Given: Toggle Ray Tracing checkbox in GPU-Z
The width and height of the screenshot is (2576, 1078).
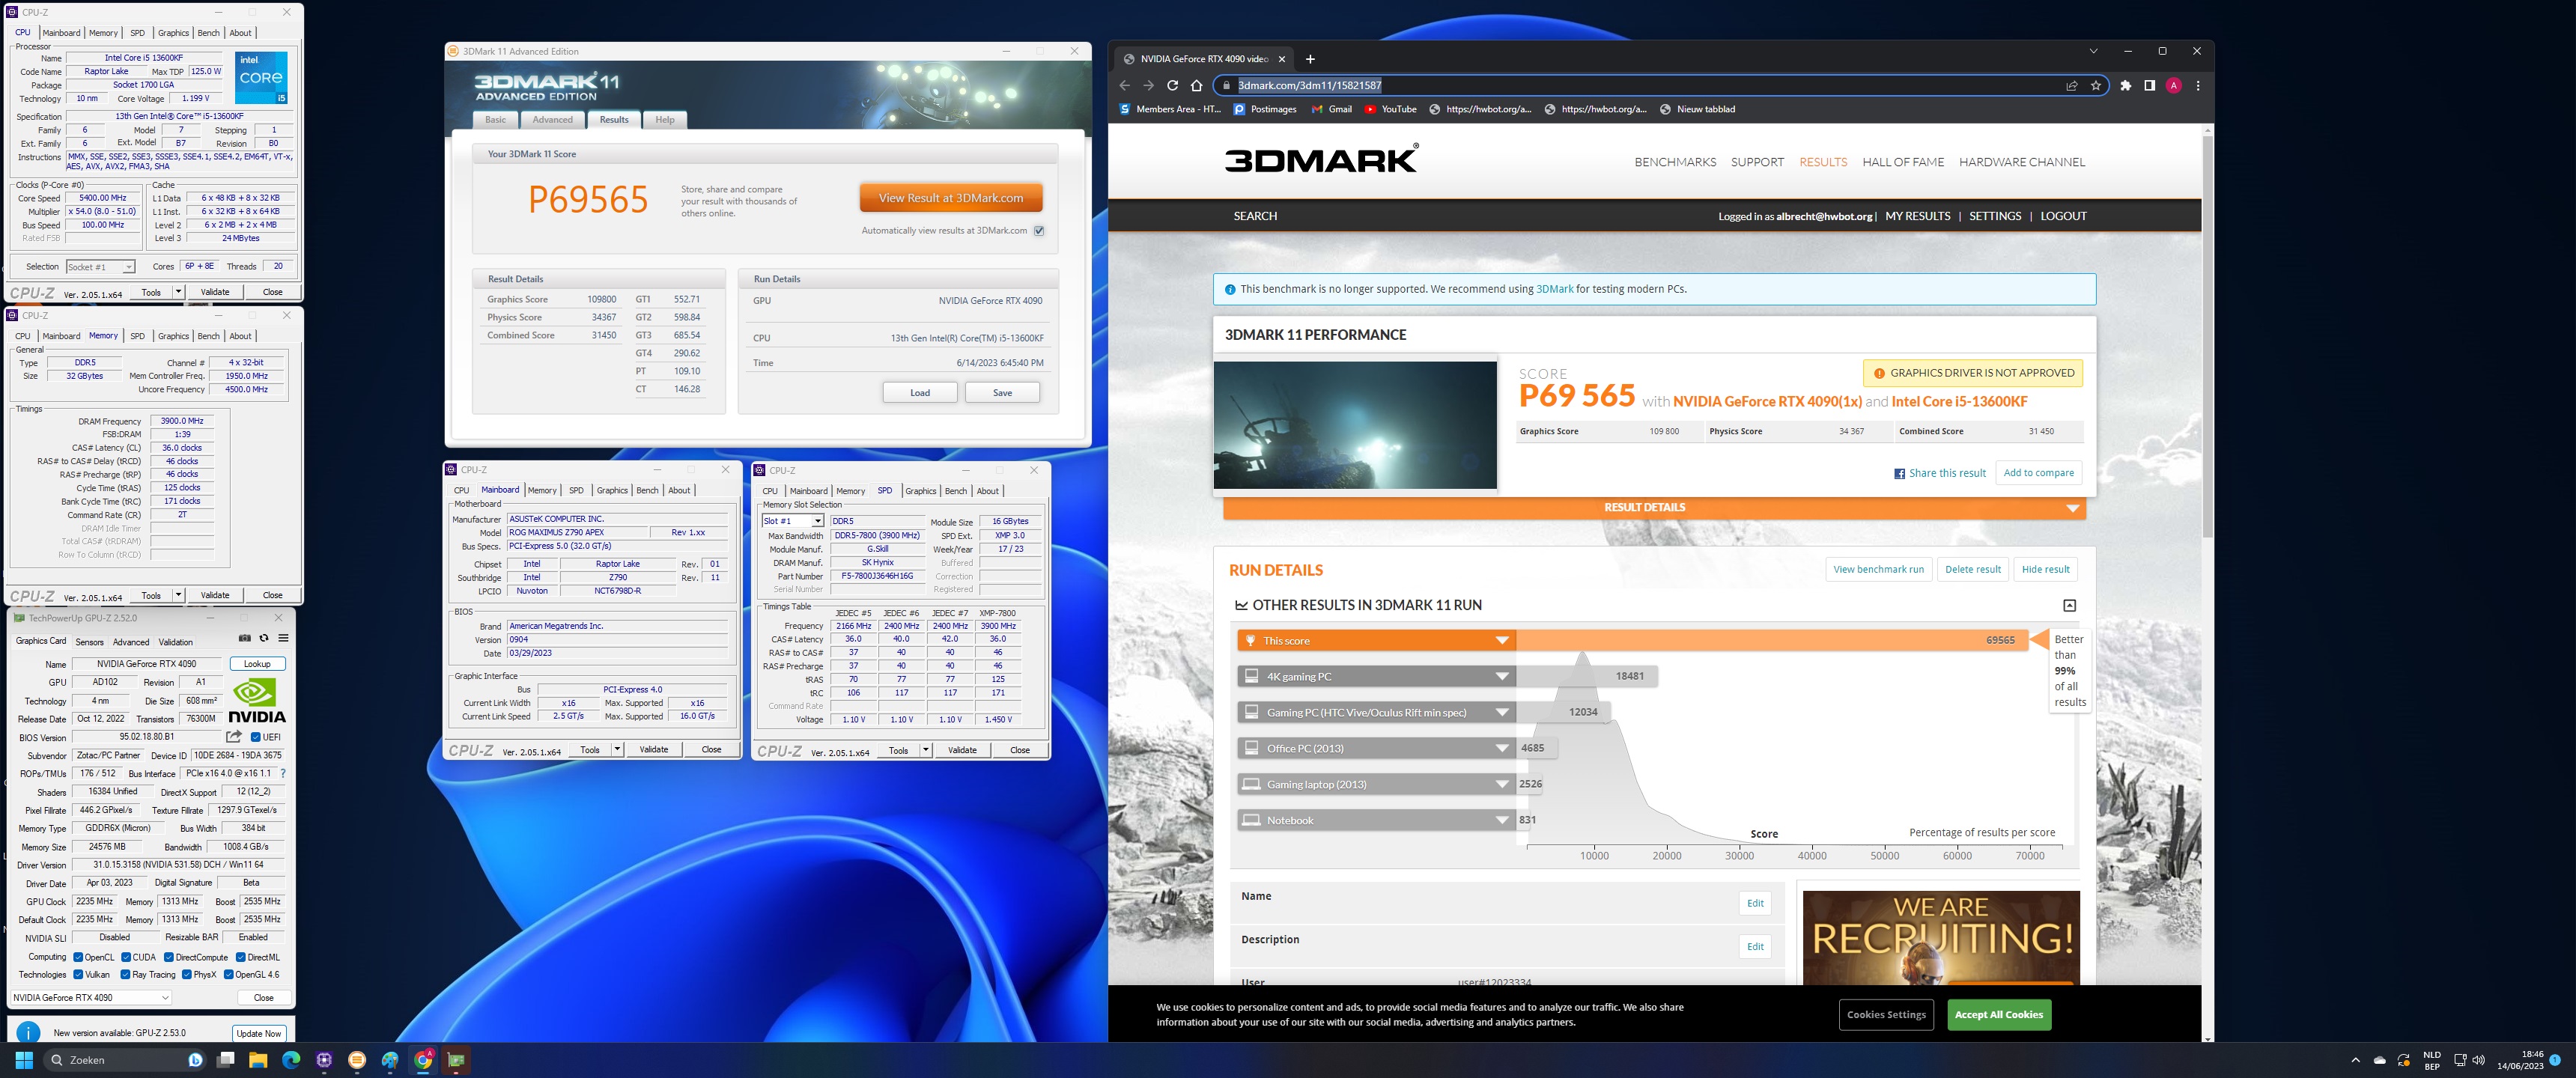Looking at the screenshot, I should [125, 975].
